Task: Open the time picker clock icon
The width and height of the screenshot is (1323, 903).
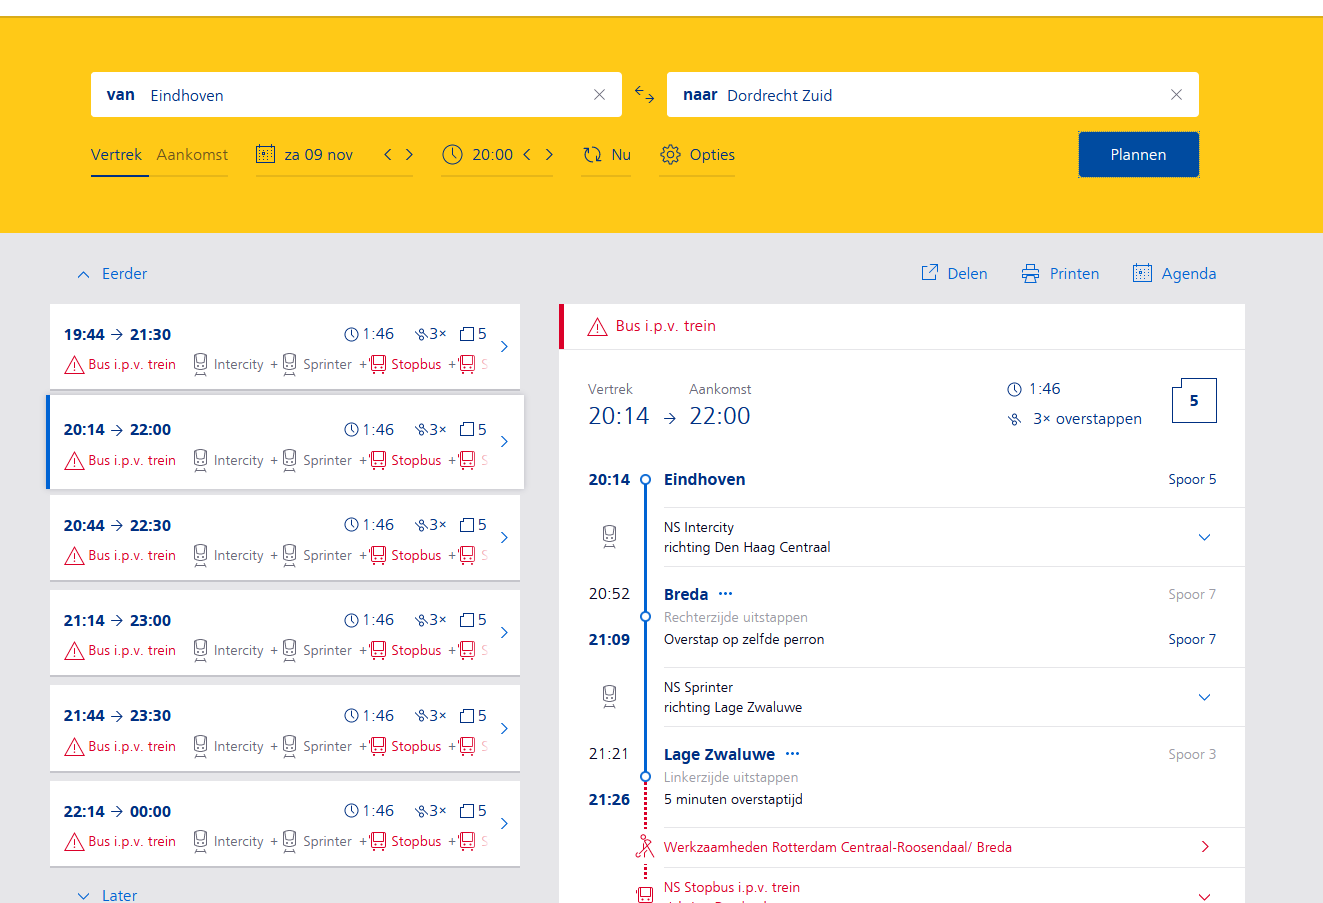Action: 452,154
